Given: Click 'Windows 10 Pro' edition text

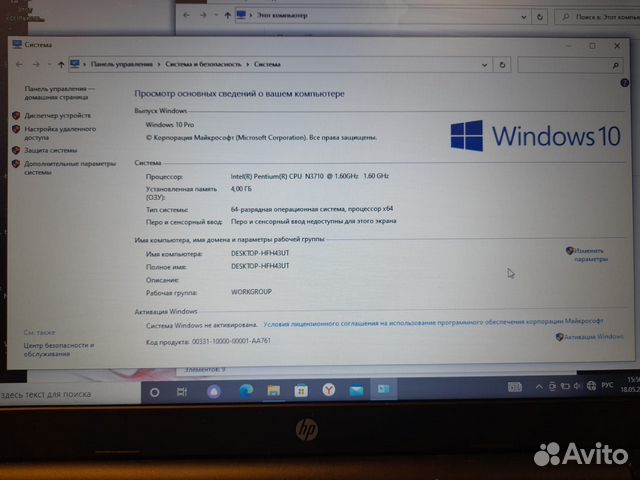Looking at the screenshot, I should coord(170,124).
